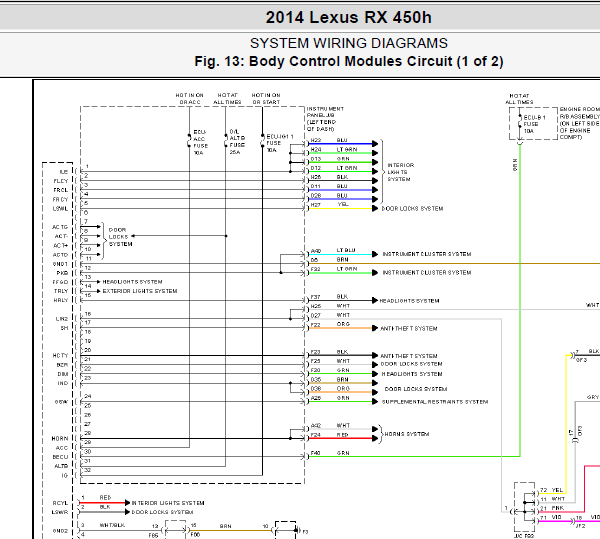
Task: Click the A40 LT BLU wire label
Action: coord(333,250)
